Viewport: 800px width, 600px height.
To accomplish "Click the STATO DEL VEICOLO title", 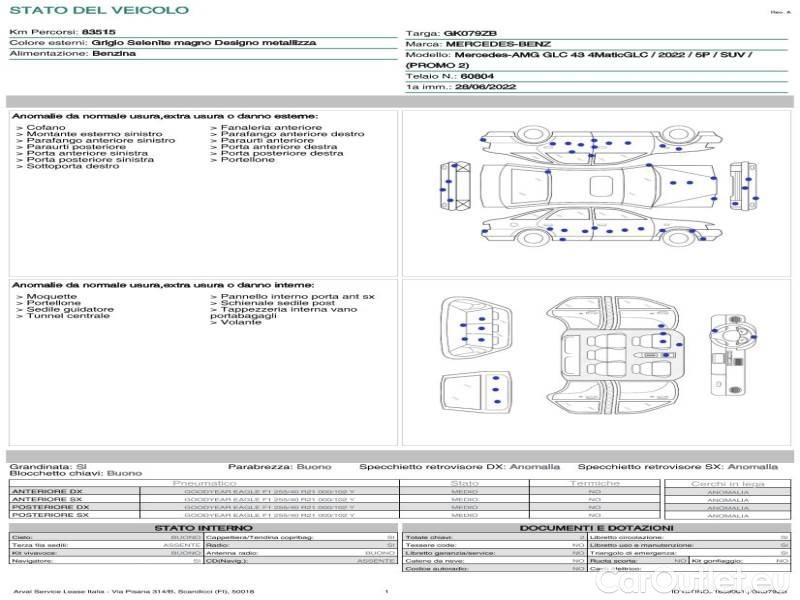I will [x=99, y=10].
